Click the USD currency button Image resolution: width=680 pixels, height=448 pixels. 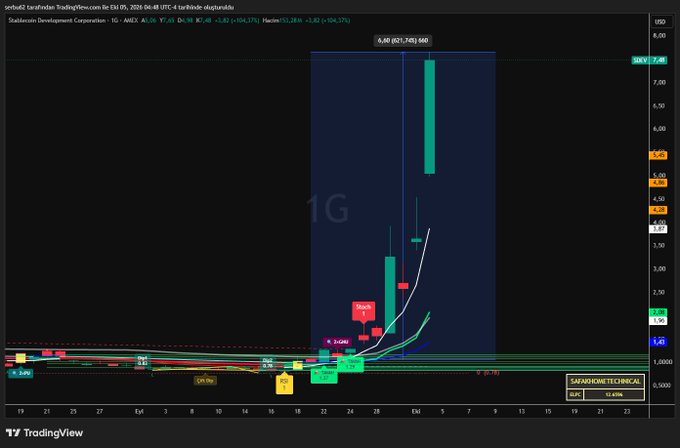coord(660,22)
